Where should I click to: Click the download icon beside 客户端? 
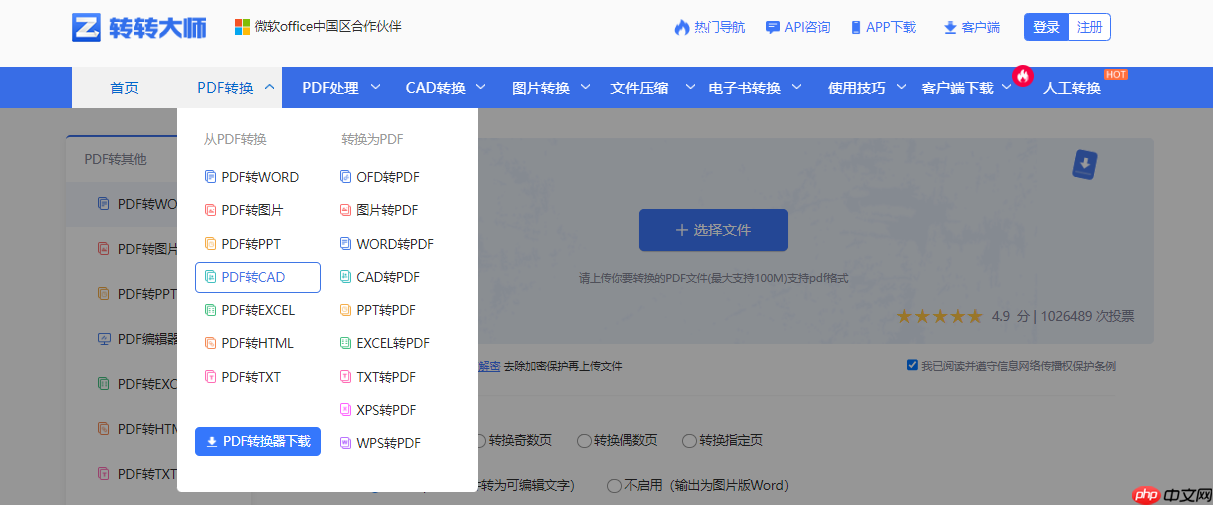(x=950, y=28)
